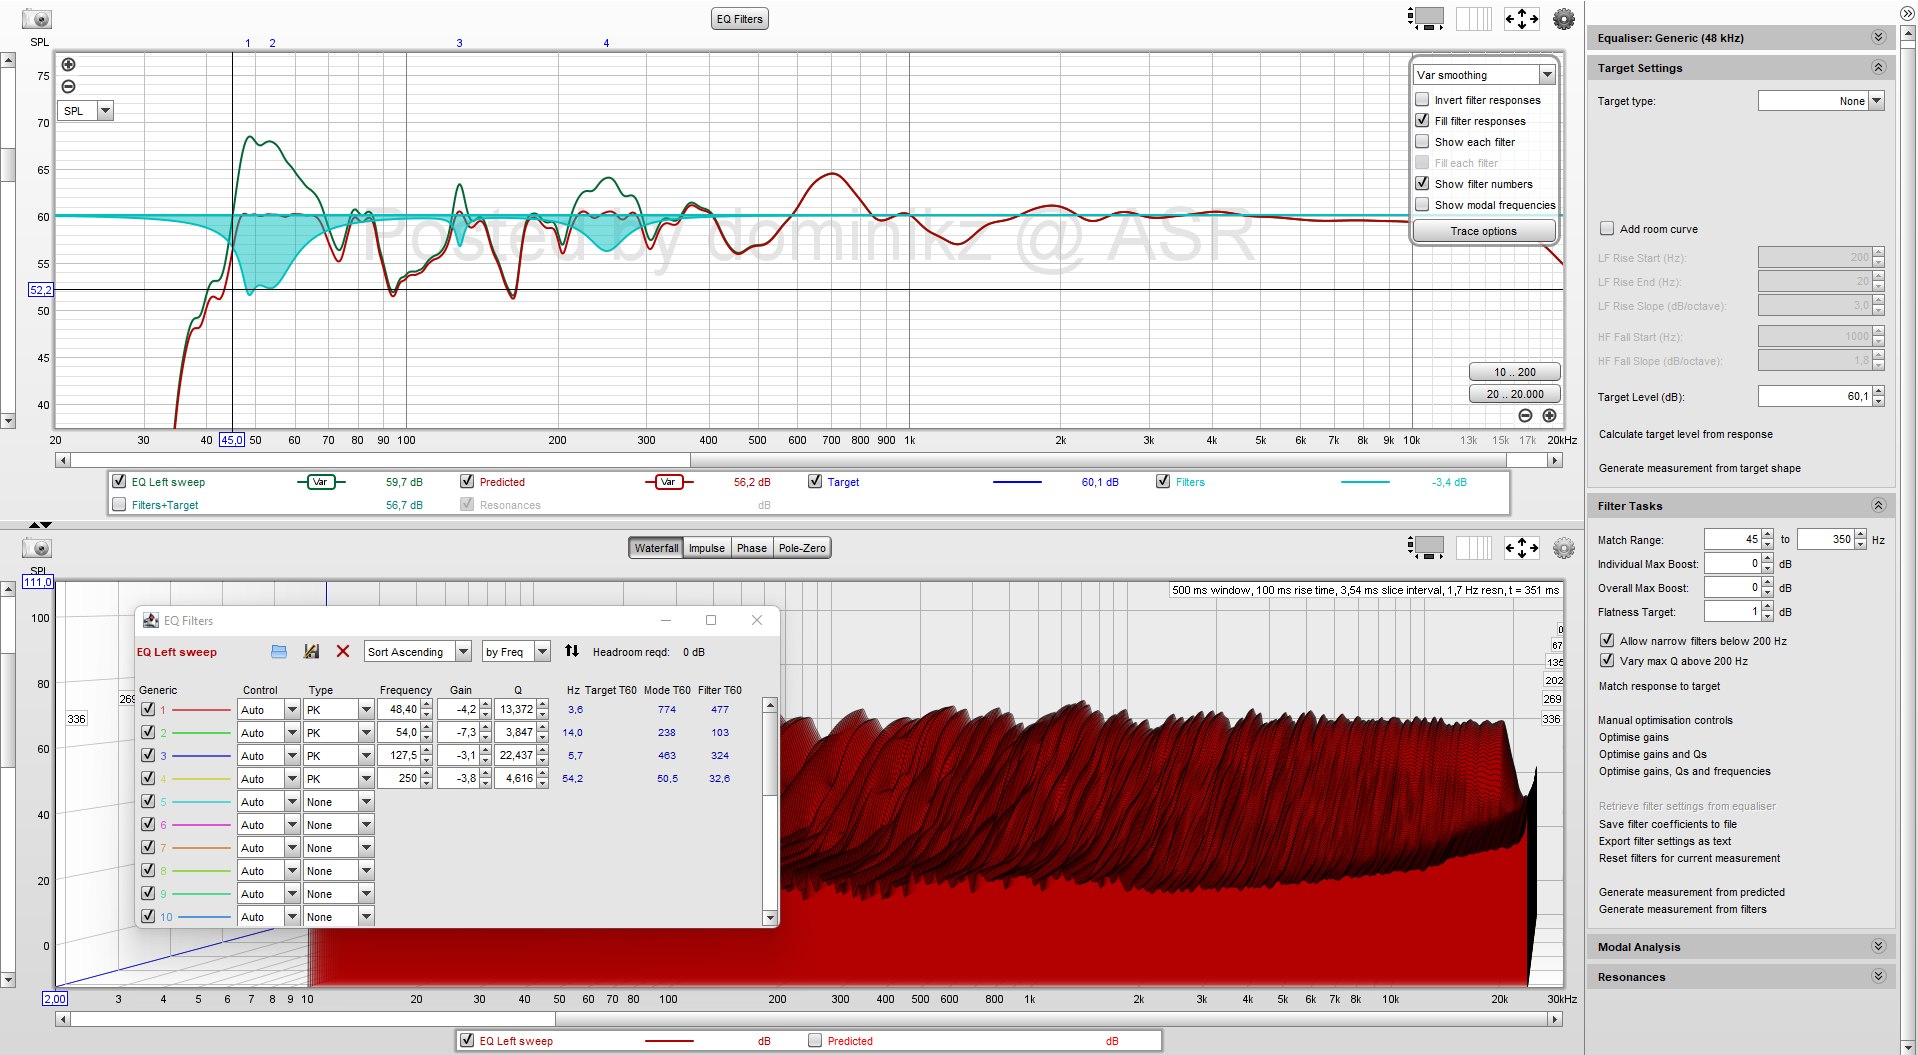1918x1055 pixels.
Task: Open graph limits arrows icon for waterfall graph
Action: click(1521, 547)
